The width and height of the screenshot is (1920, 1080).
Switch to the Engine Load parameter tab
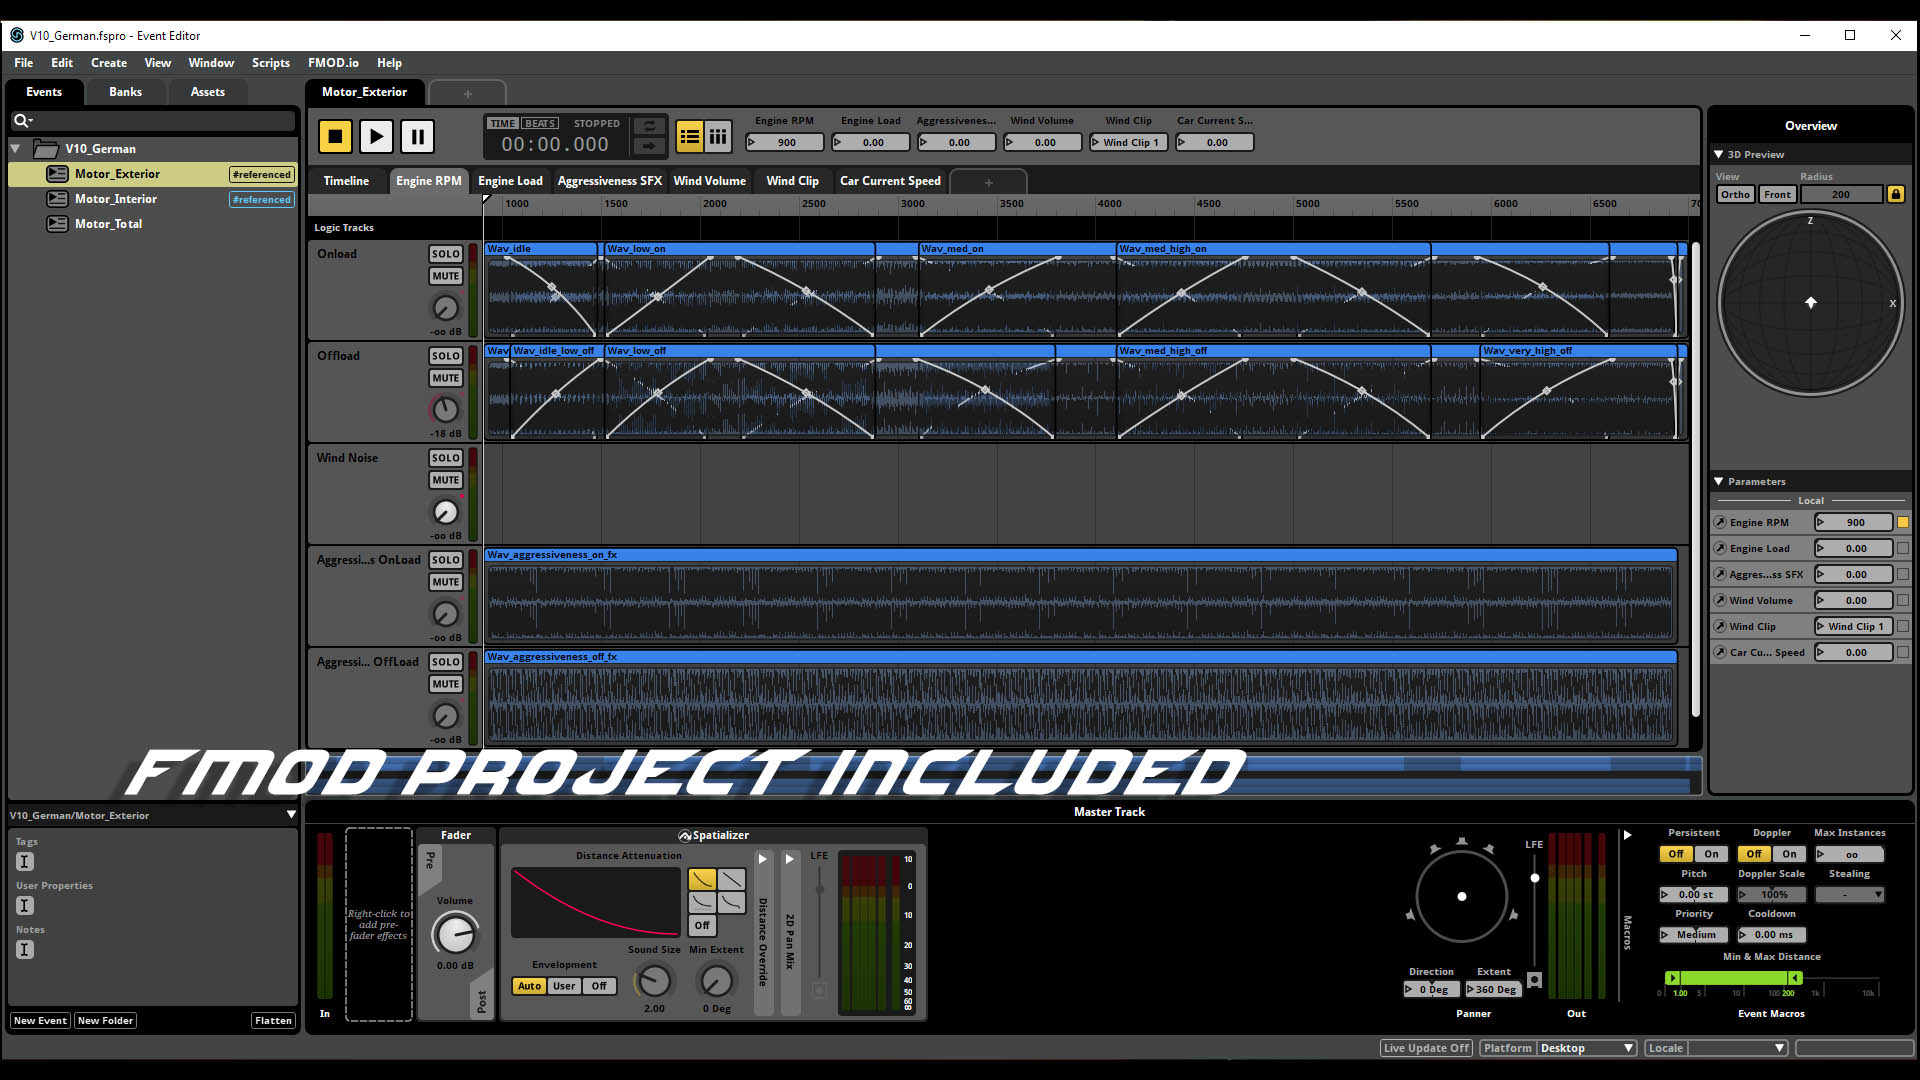pyautogui.click(x=510, y=181)
